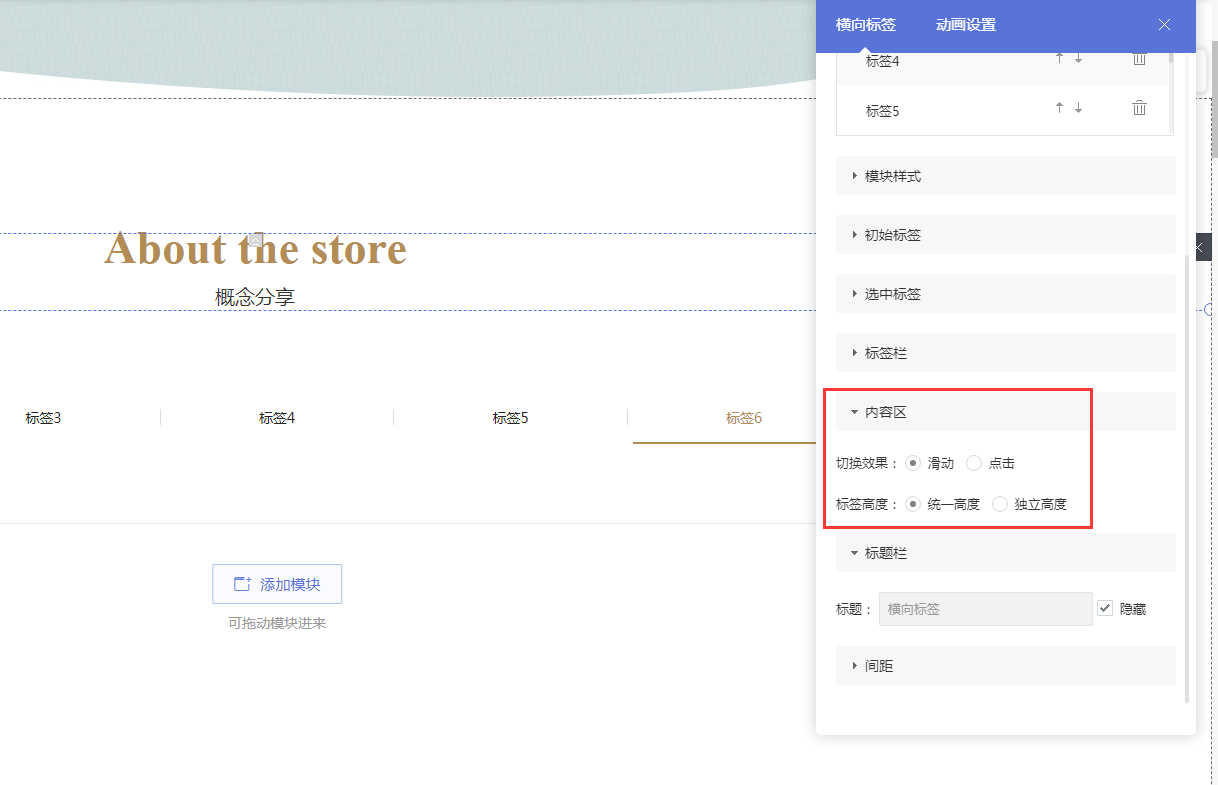Expand the 选中标签 section
Image resolution: width=1218 pixels, height=785 pixels.
click(x=1005, y=294)
